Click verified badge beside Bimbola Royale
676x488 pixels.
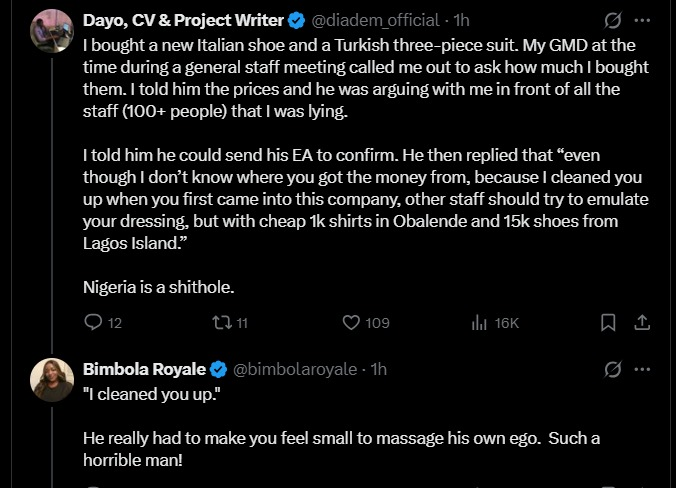point(218,370)
